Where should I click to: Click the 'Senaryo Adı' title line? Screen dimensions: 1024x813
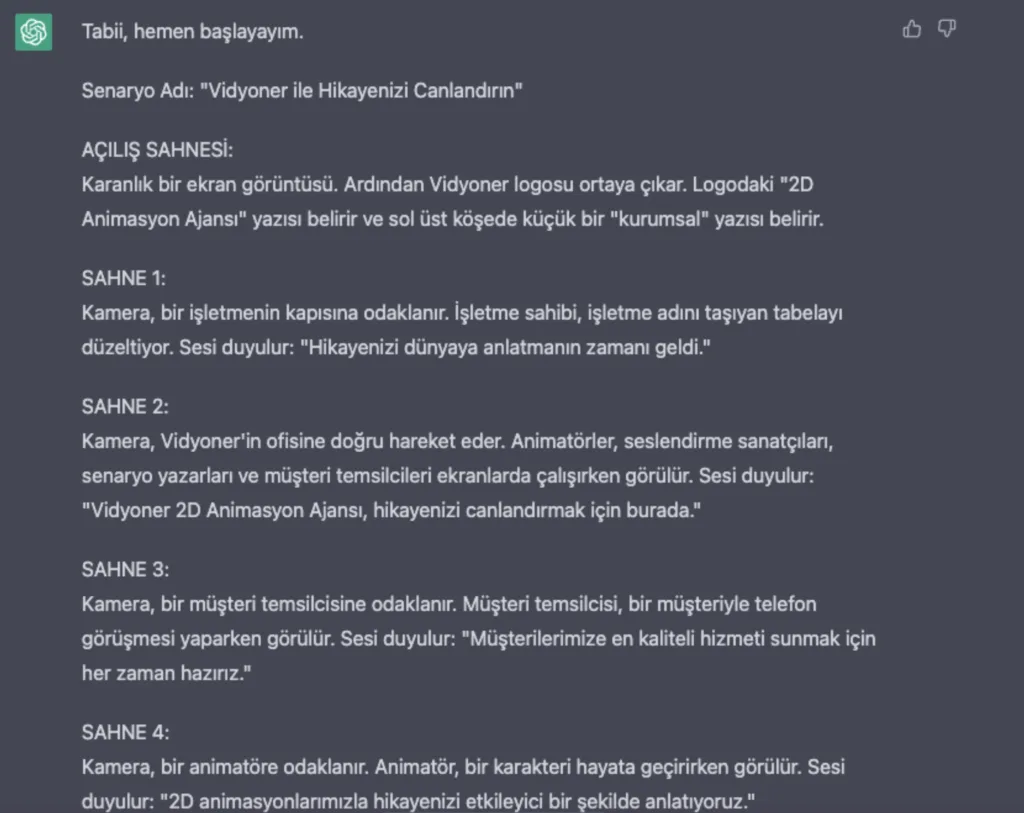(x=302, y=90)
